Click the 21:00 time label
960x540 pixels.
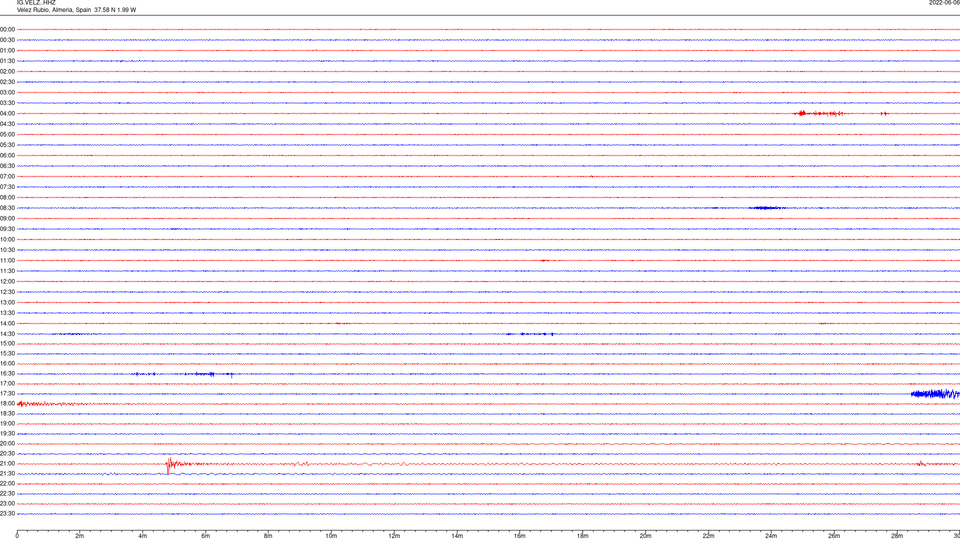[x=8, y=463]
